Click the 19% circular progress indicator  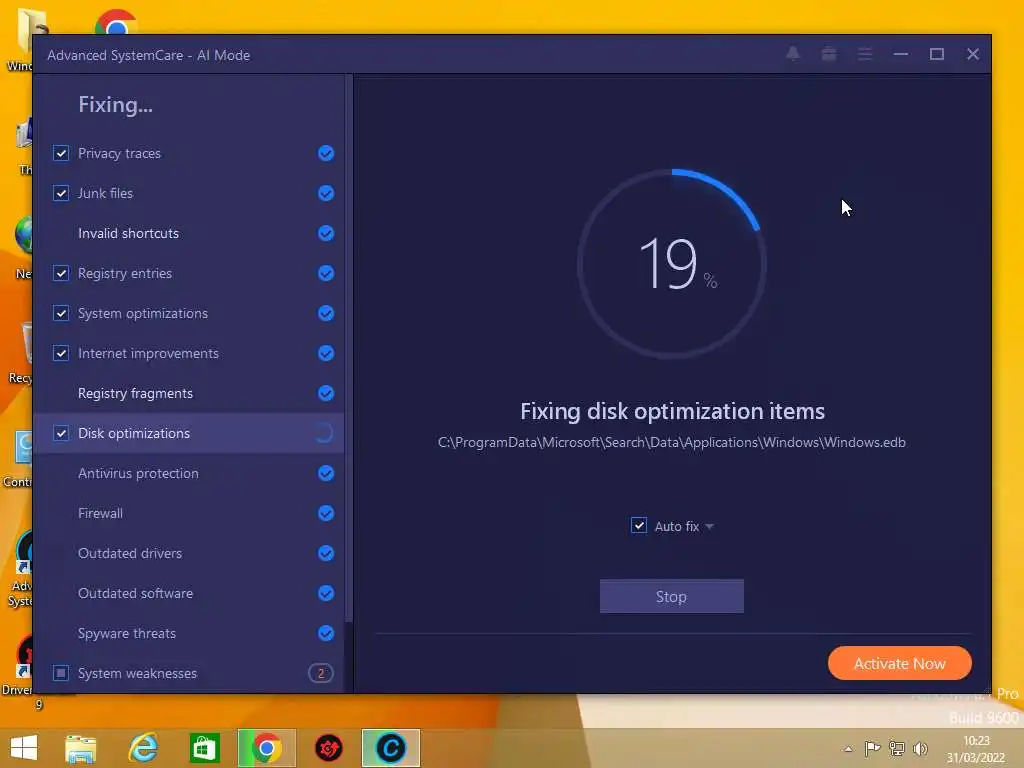(671, 264)
